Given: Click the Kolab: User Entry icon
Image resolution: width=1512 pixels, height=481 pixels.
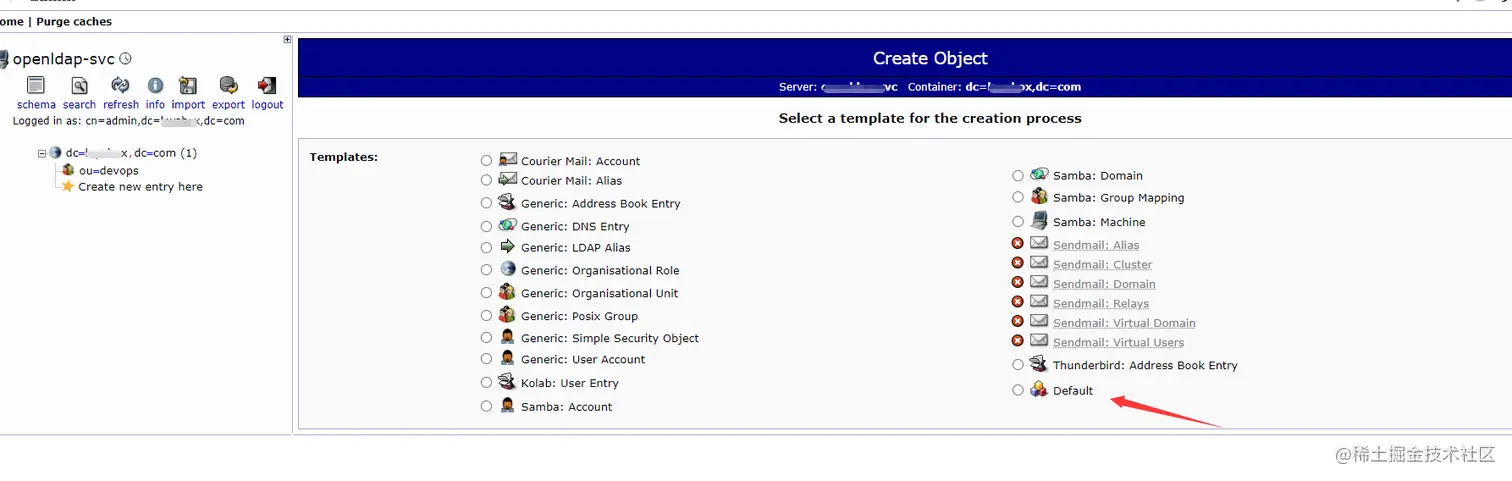Looking at the screenshot, I should point(508,381).
